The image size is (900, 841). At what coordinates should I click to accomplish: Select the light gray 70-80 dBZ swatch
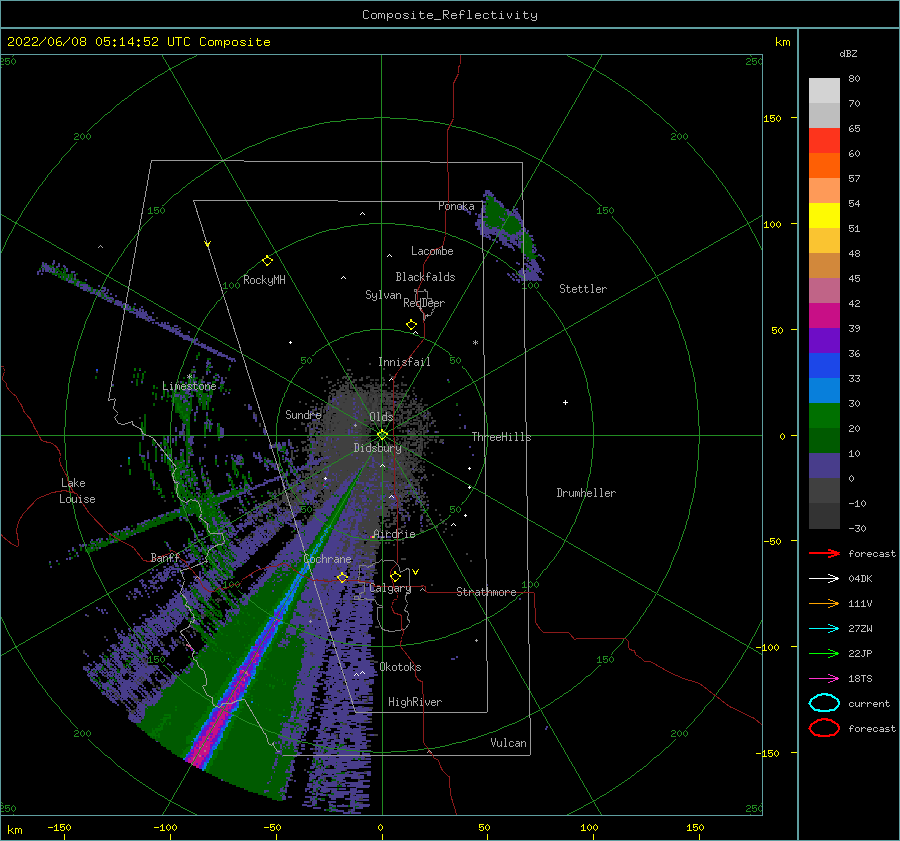[x=824, y=91]
